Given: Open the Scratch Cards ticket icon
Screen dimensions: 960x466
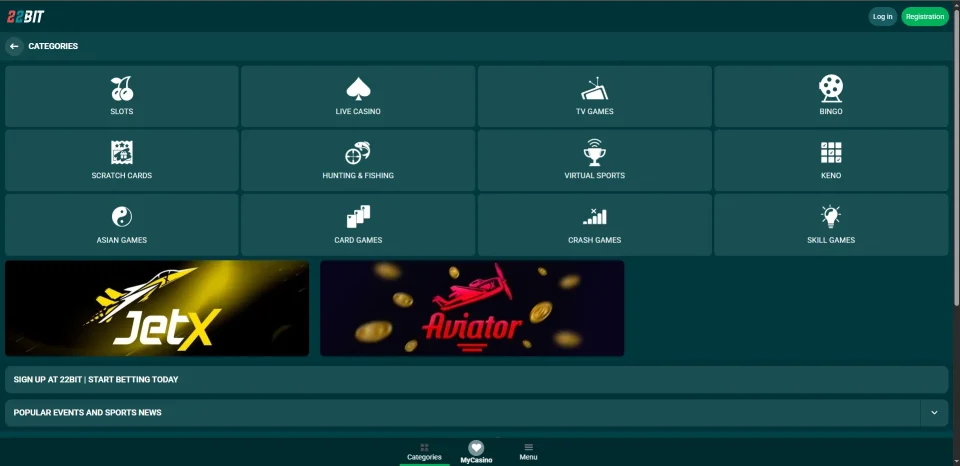Looking at the screenshot, I should tap(122, 152).
